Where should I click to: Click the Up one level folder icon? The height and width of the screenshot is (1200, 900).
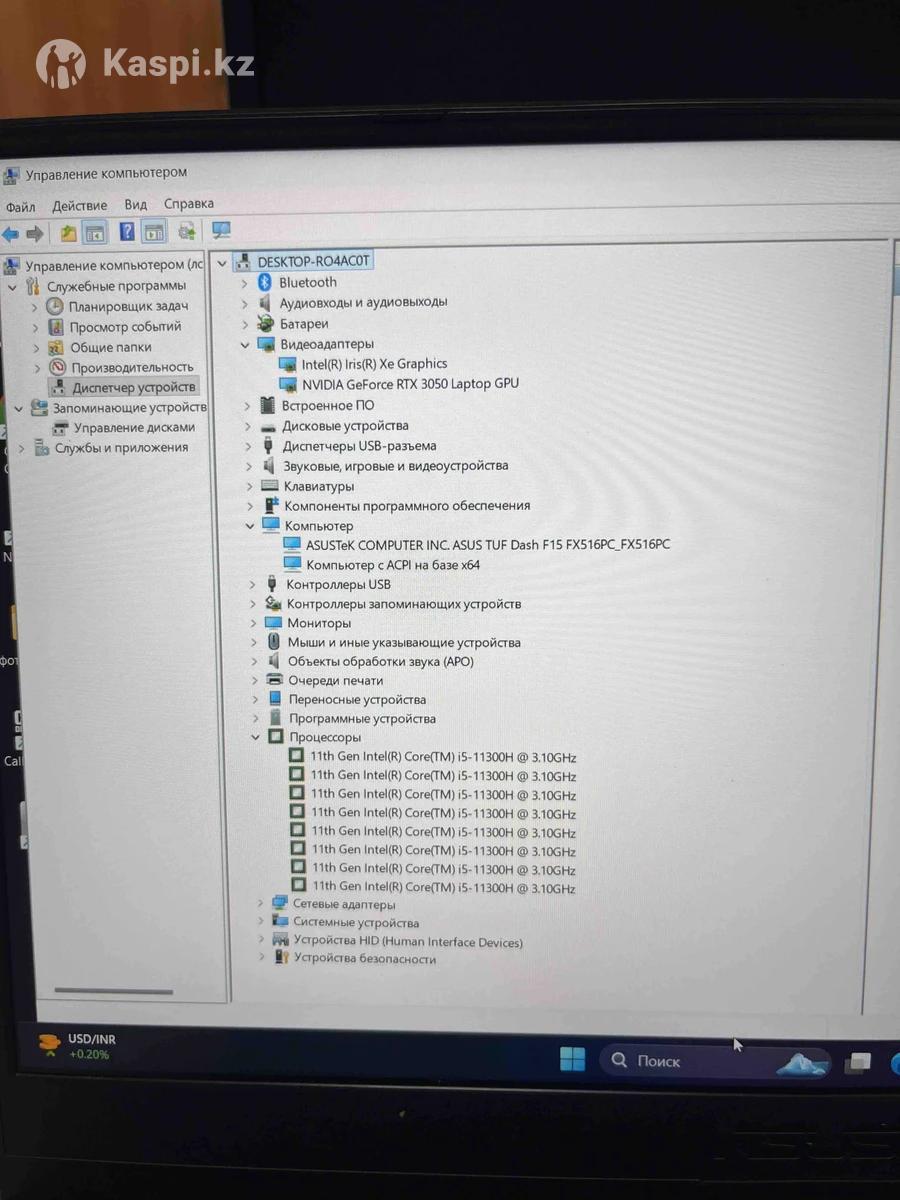click(x=68, y=233)
